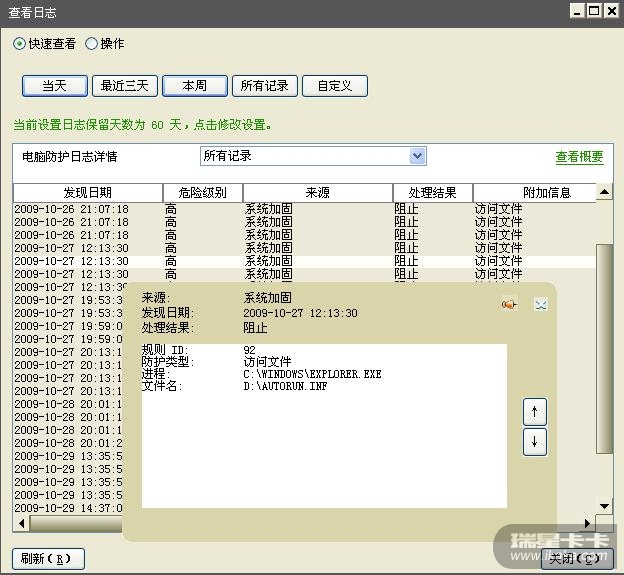This screenshot has height=575, width=624.
Task: Click the 本周 button
Action: click(x=194, y=86)
